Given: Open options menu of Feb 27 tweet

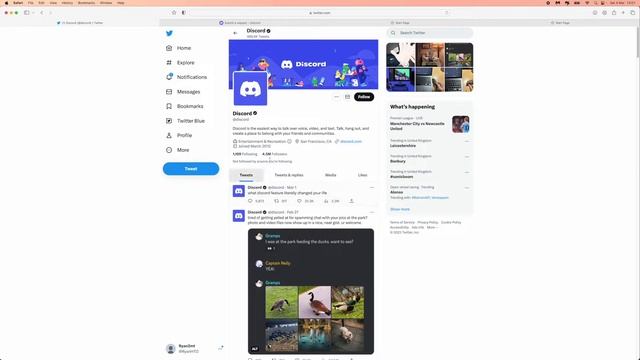Looking at the screenshot, I should (372, 212).
